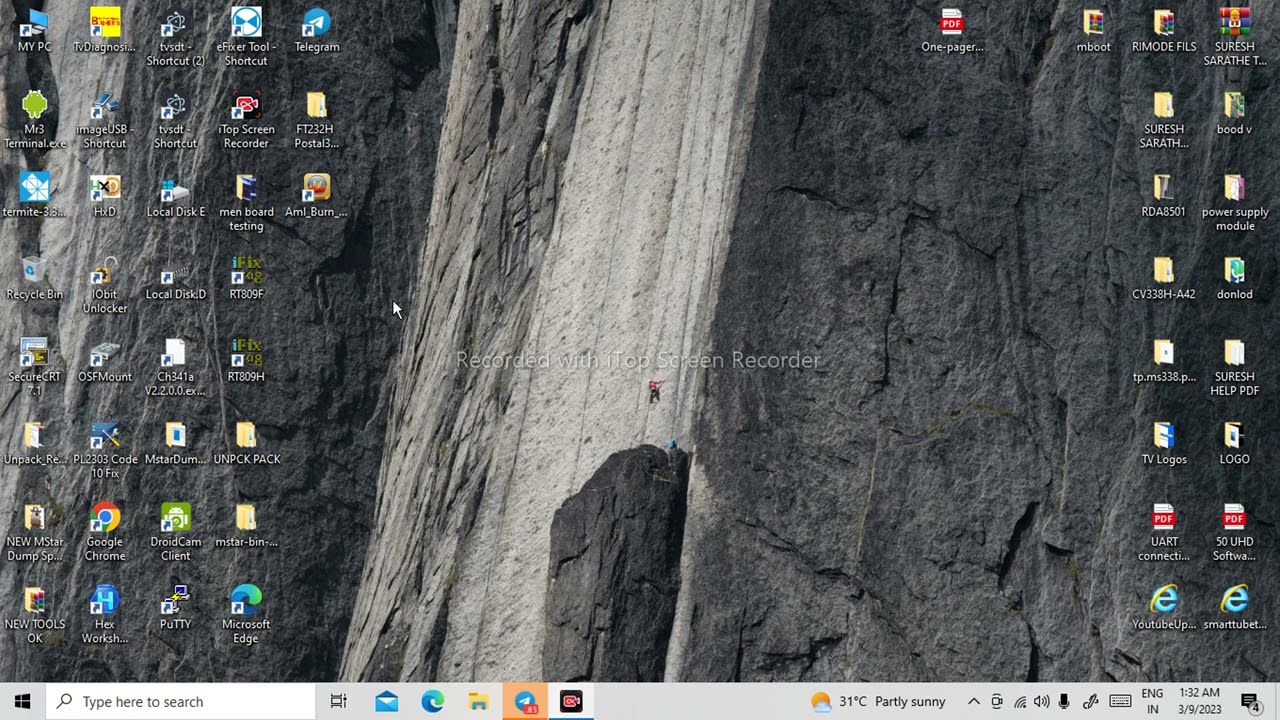Screen dimensions: 1280x720
Task: Select UART connecti... PDF file
Action: coord(1164,533)
